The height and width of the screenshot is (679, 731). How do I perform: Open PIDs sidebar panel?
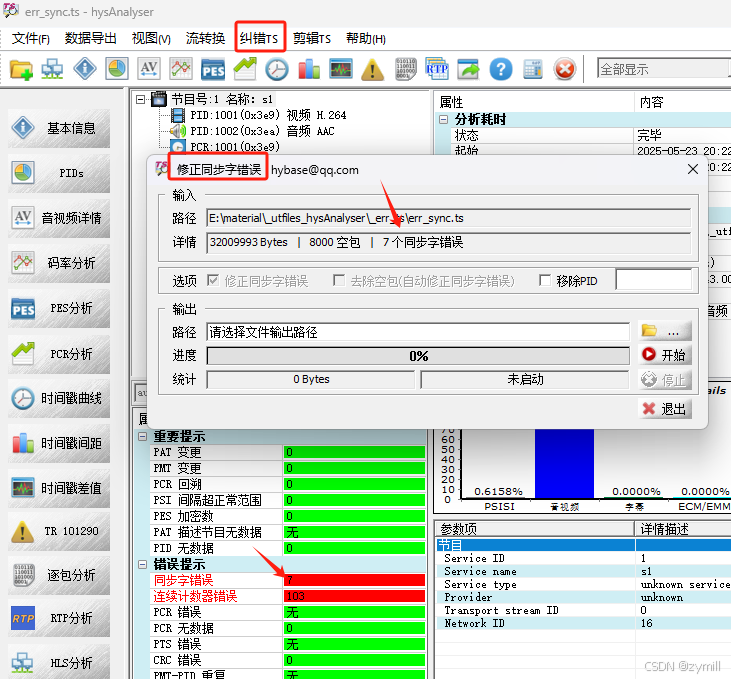(x=59, y=173)
